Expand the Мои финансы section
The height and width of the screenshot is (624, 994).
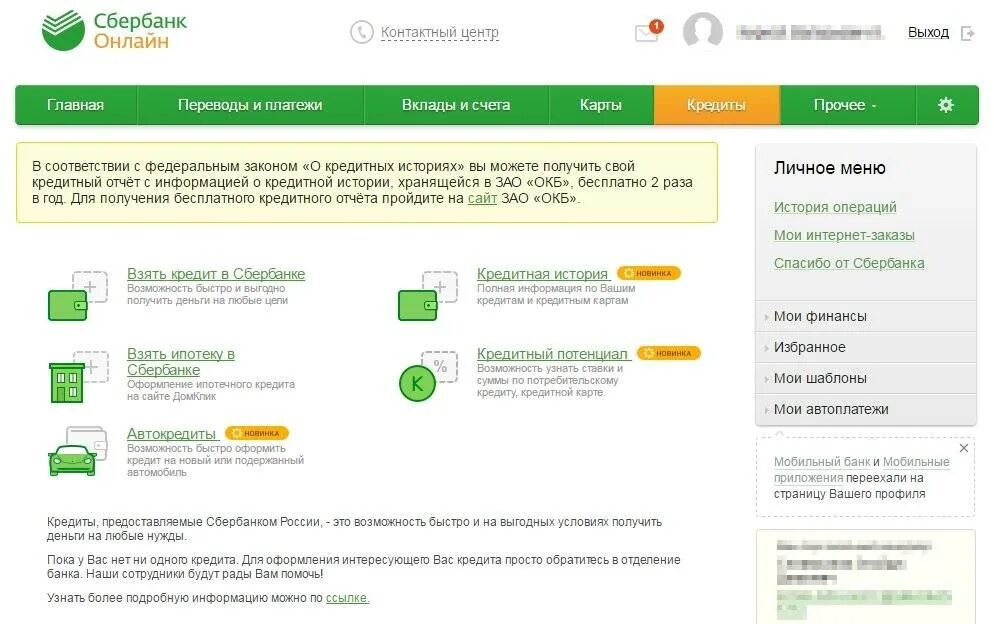click(865, 316)
